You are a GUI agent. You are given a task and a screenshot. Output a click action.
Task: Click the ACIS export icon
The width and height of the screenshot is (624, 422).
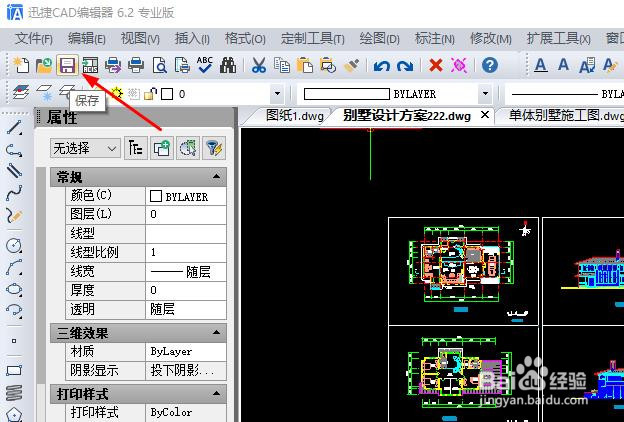(x=90, y=65)
